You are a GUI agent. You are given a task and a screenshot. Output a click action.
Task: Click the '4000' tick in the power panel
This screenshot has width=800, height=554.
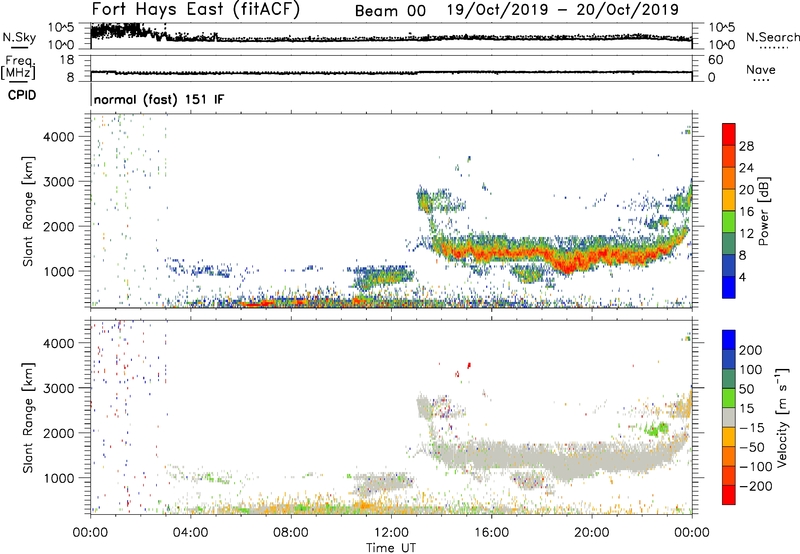[59, 137]
